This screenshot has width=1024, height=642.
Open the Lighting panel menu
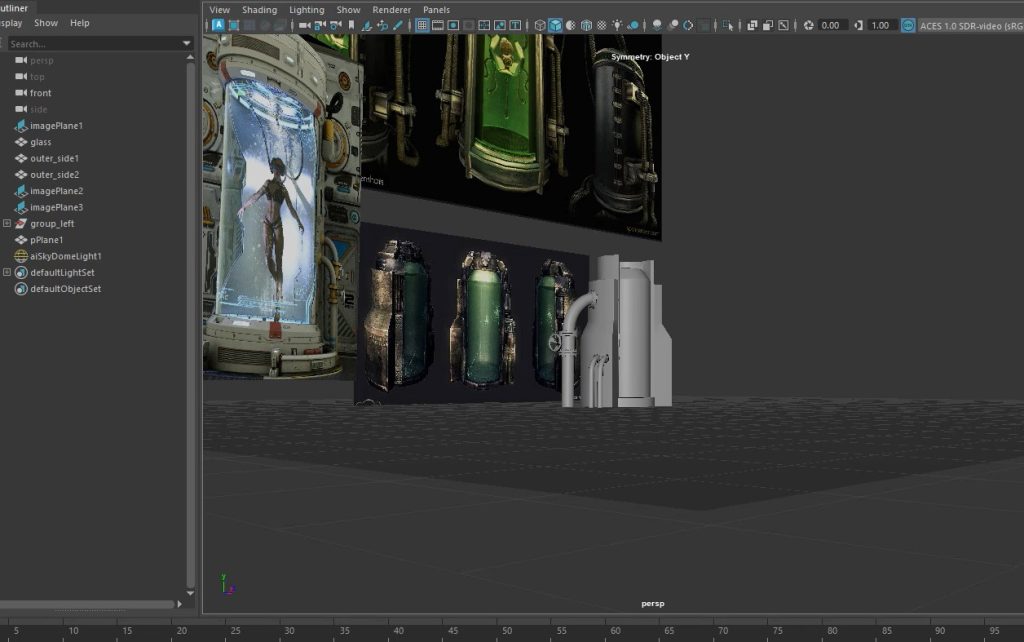point(306,10)
